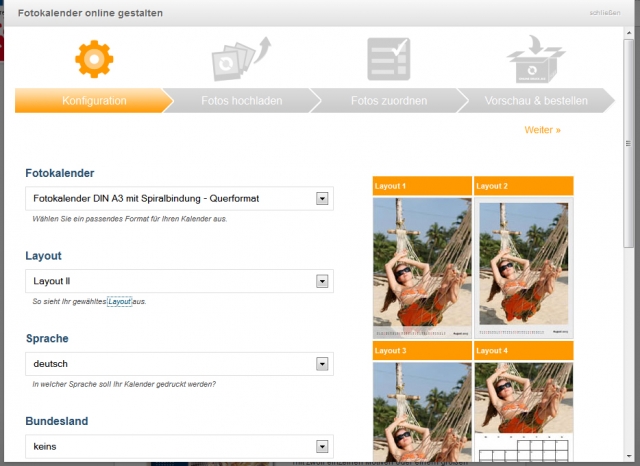Click the Sprache section heading

47,338
